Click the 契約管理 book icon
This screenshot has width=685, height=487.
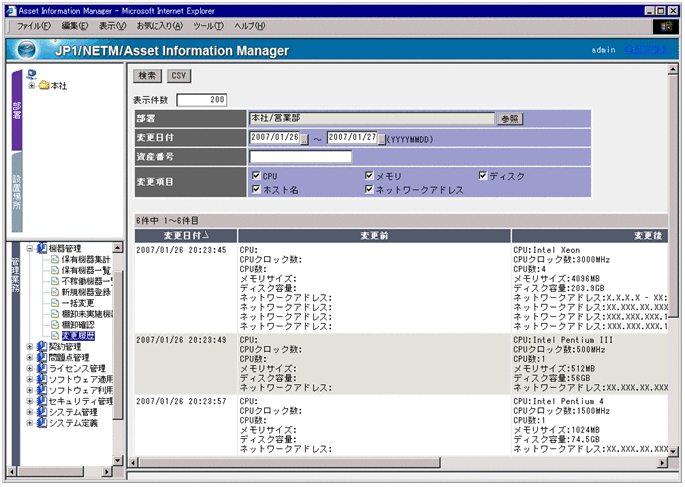(42, 347)
